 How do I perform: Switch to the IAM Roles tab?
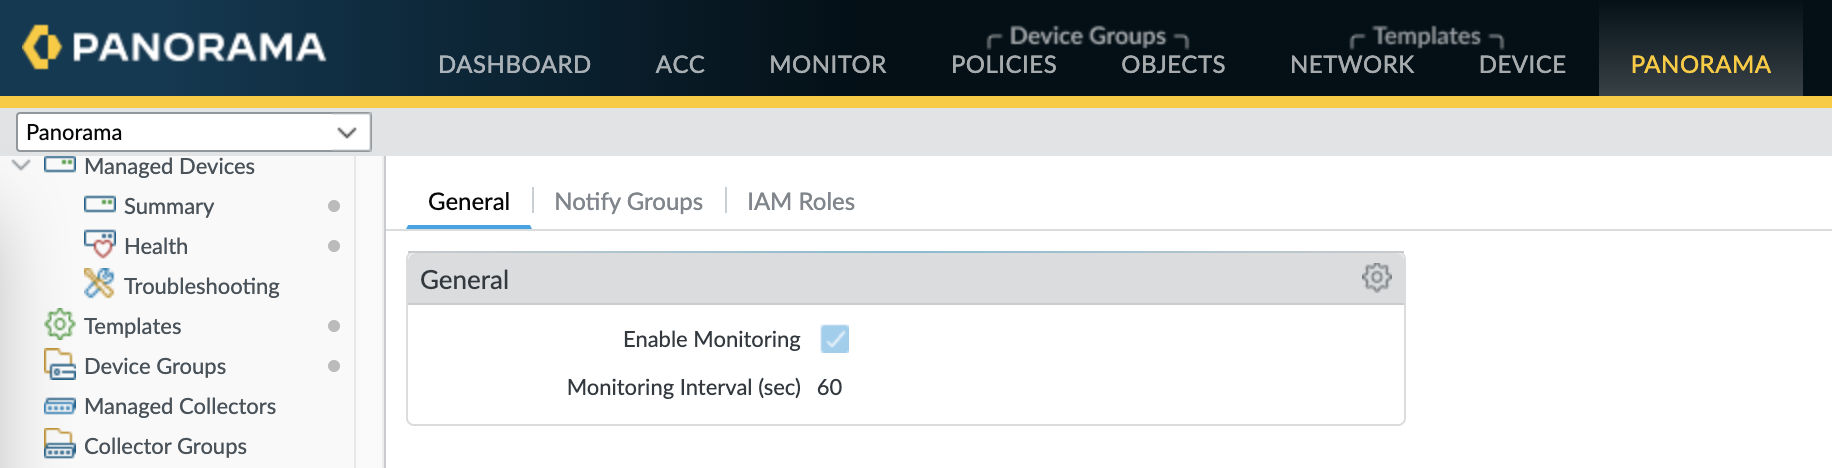(800, 202)
